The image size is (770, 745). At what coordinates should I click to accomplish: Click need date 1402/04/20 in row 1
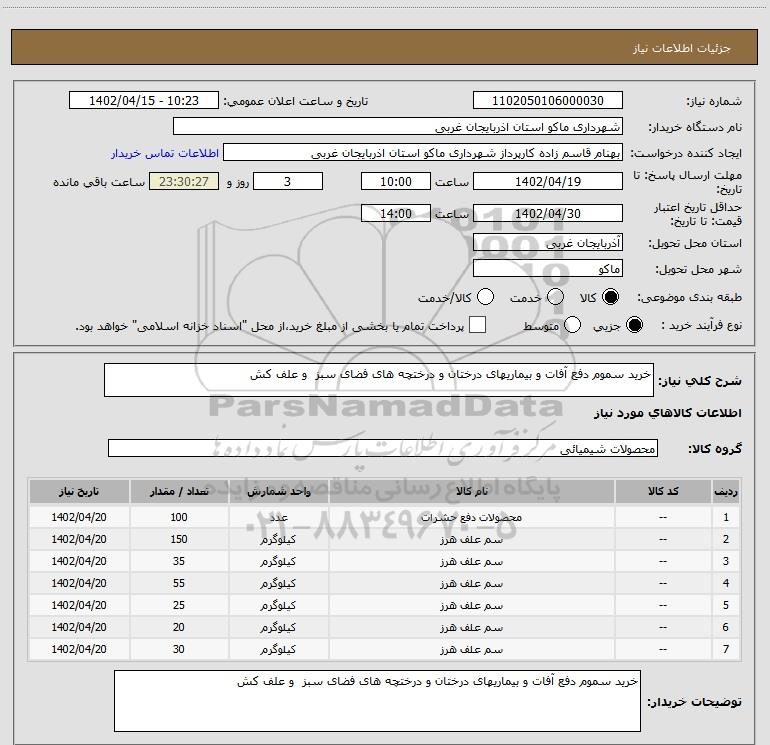[x=79, y=517]
